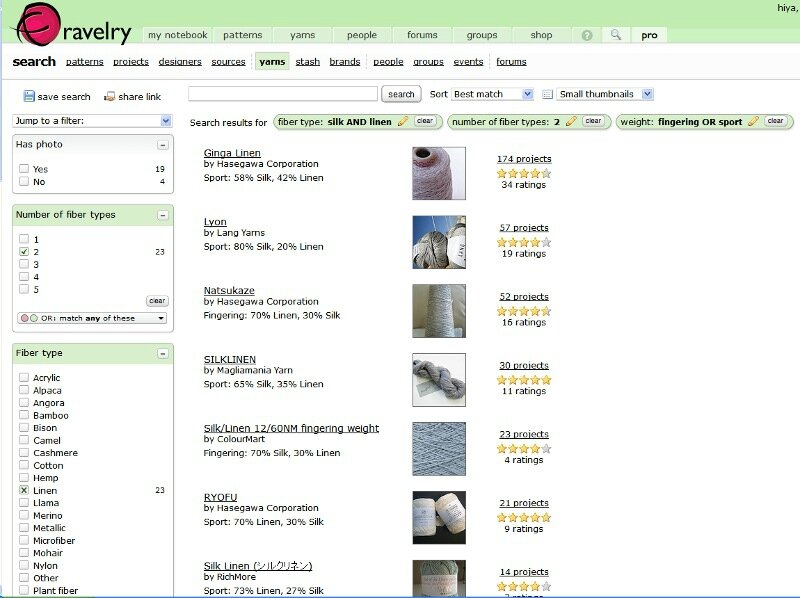Screen dimensions: 800x598
Task: Open the help question mark icon
Action: 587,35
